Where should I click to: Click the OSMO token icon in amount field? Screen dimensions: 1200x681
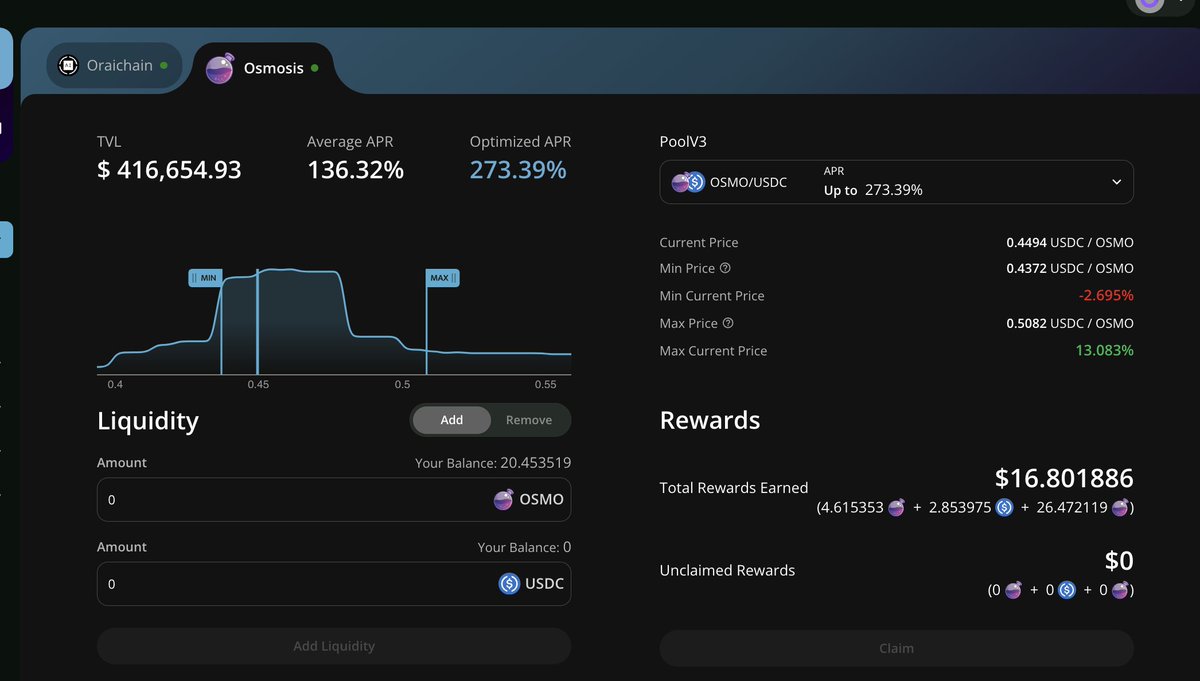[x=504, y=499]
